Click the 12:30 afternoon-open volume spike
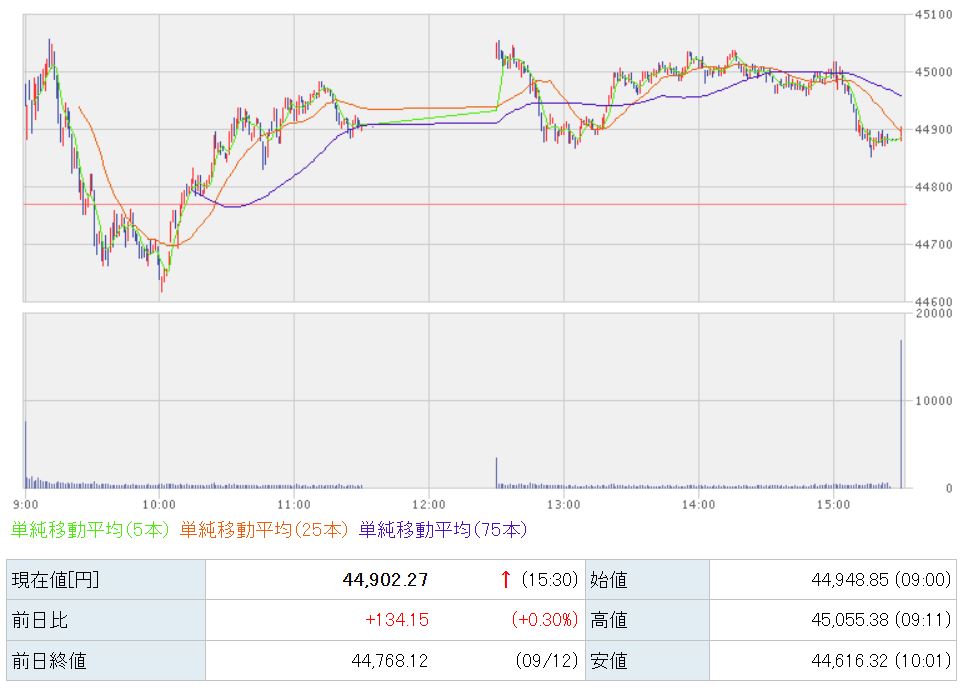The height and width of the screenshot is (691, 964). (497, 473)
